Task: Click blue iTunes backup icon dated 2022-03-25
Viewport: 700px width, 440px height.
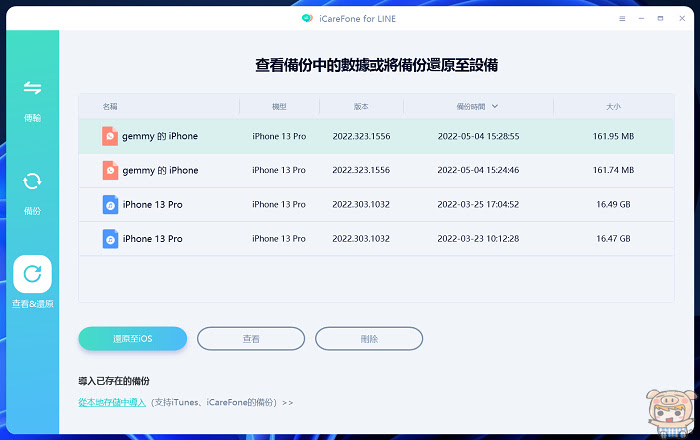Action: tap(110, 204)
